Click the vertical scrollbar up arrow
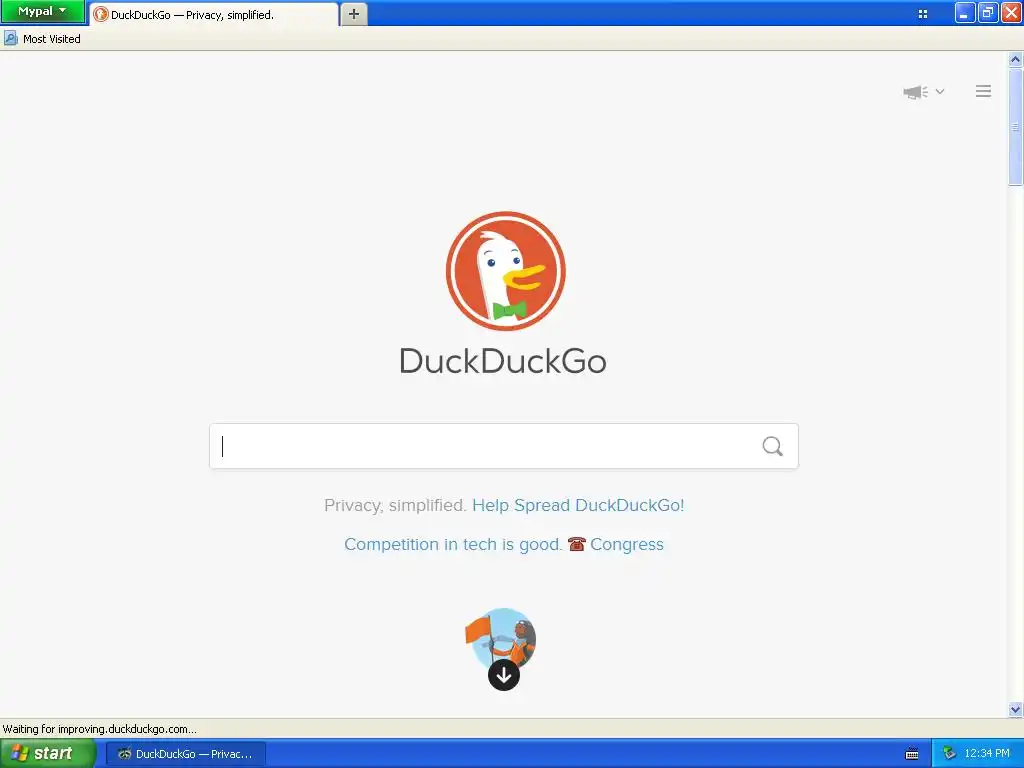Viewport: 1024px width, 768px height. pos(1015,59)
